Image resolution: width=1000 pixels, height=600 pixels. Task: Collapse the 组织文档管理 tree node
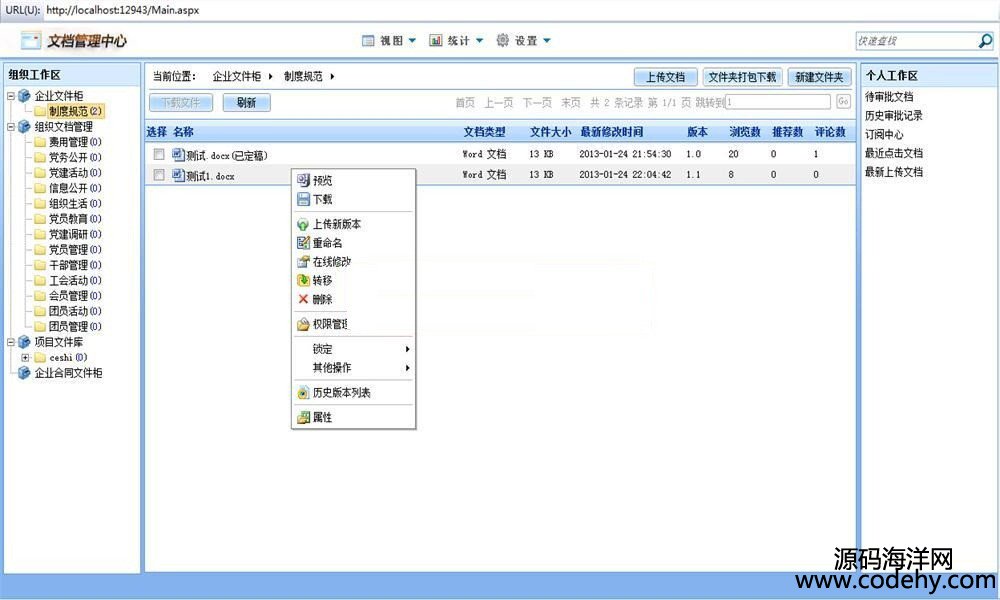(11, 127)
